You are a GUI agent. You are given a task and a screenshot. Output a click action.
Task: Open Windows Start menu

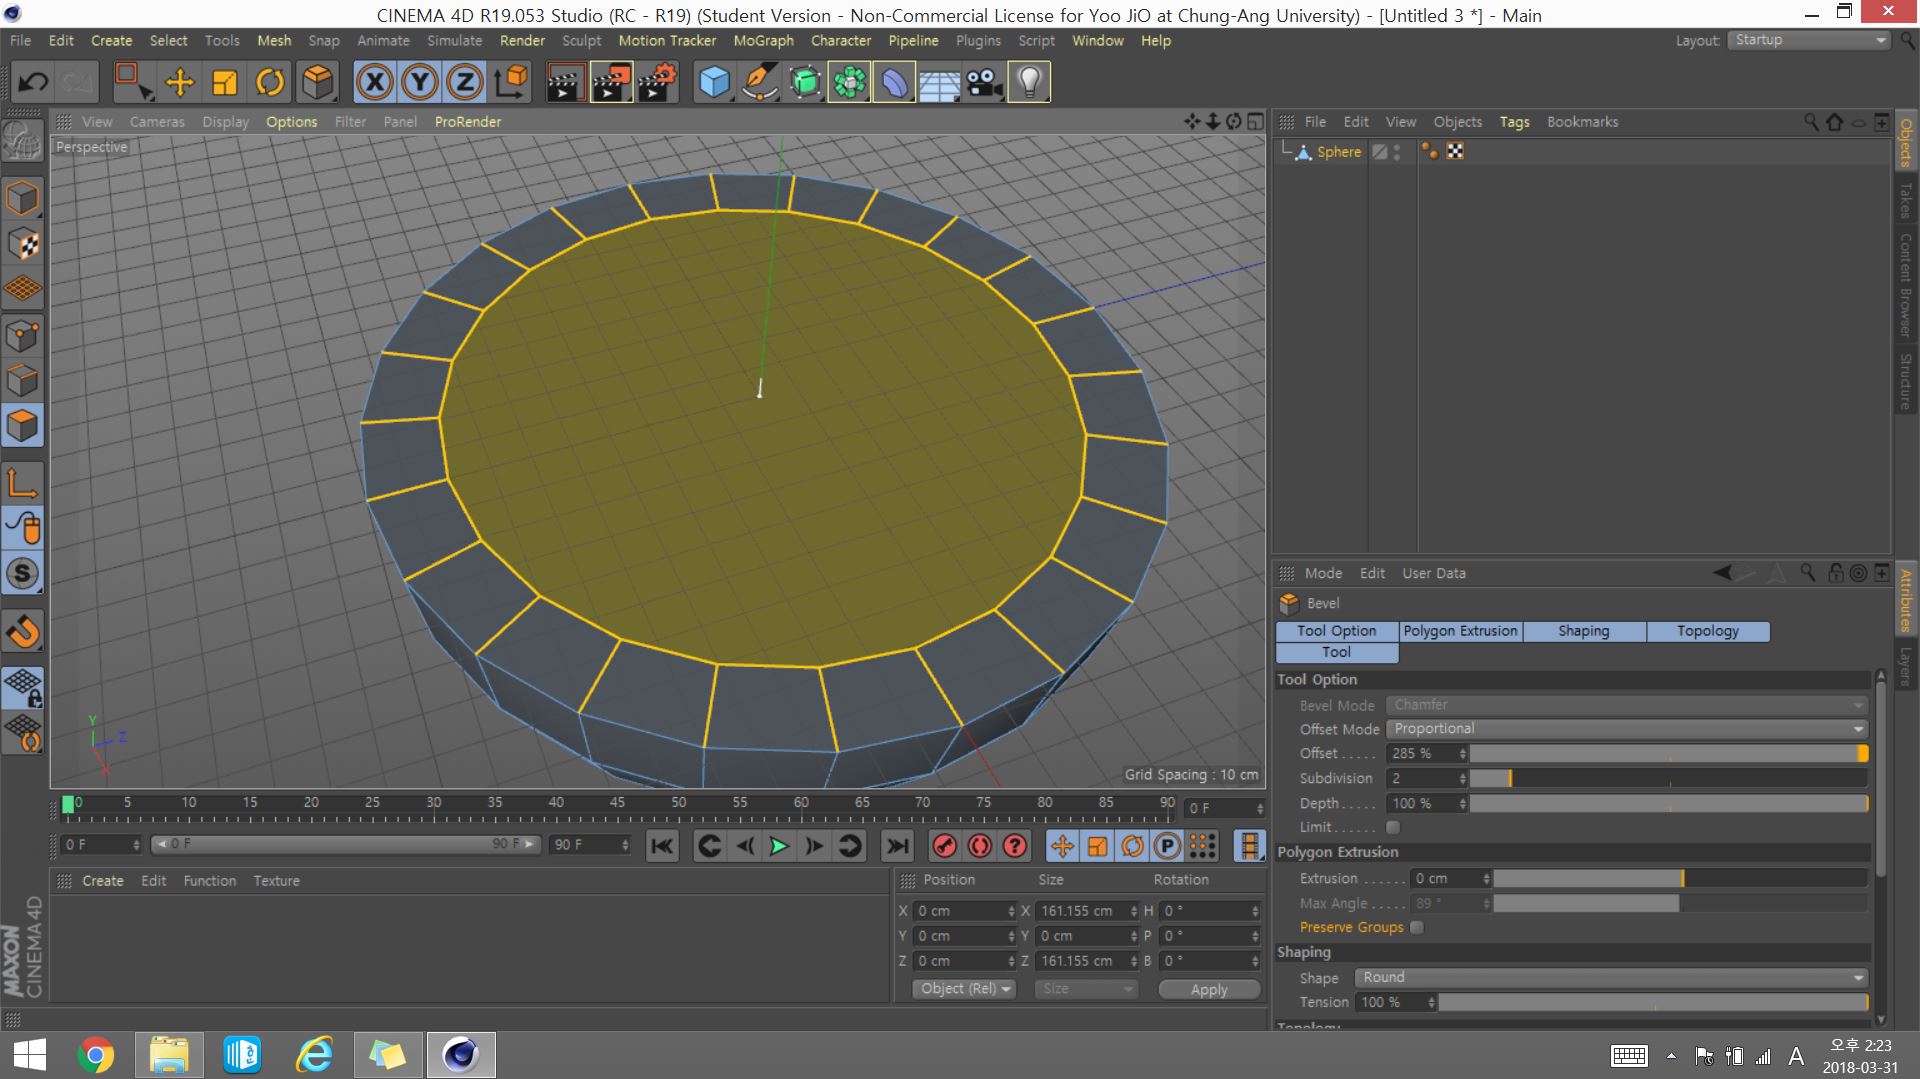[29, 1055]
